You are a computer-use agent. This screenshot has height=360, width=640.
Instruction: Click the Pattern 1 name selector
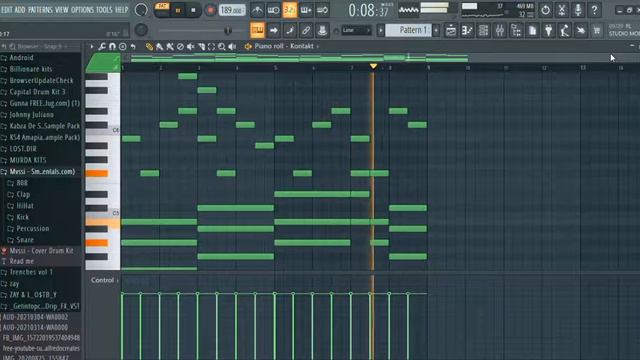[x=408, y=30]
